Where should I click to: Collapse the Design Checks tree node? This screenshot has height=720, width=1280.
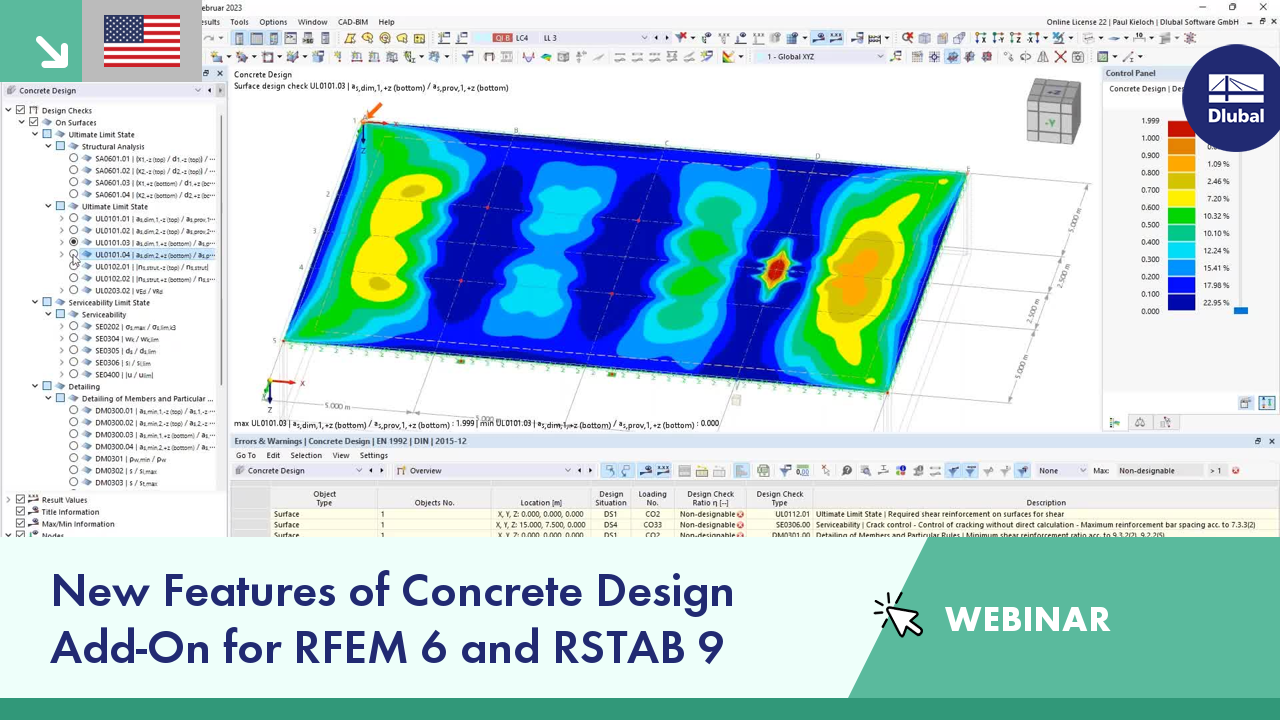[x=8, y=110]
